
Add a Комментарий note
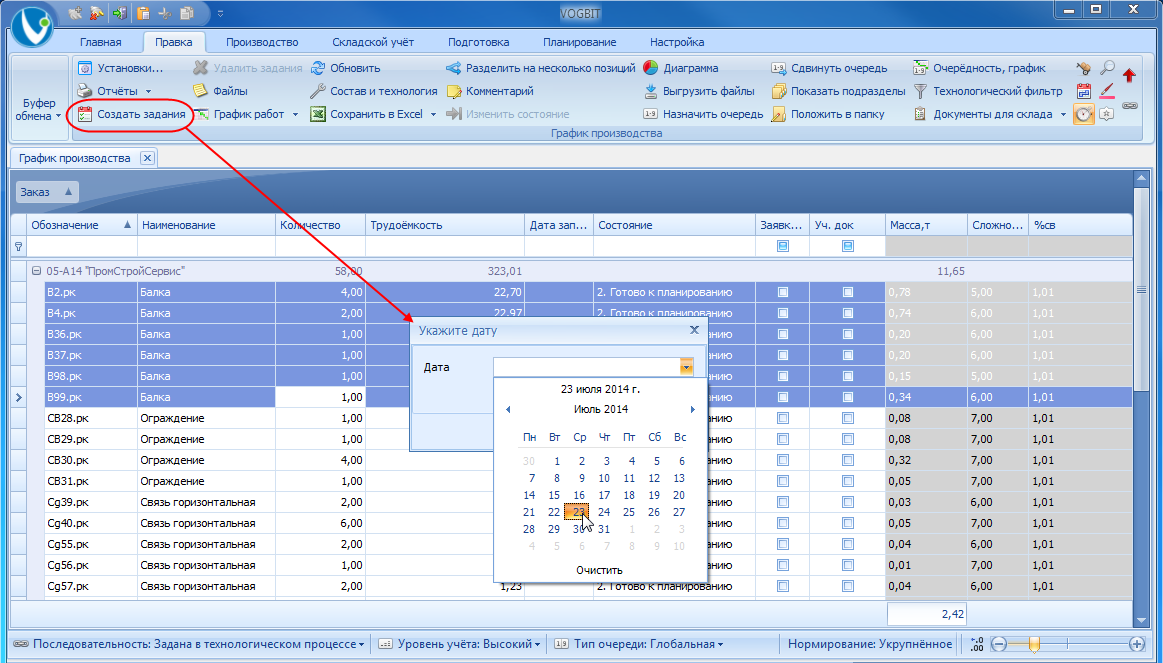coord(490,91)
